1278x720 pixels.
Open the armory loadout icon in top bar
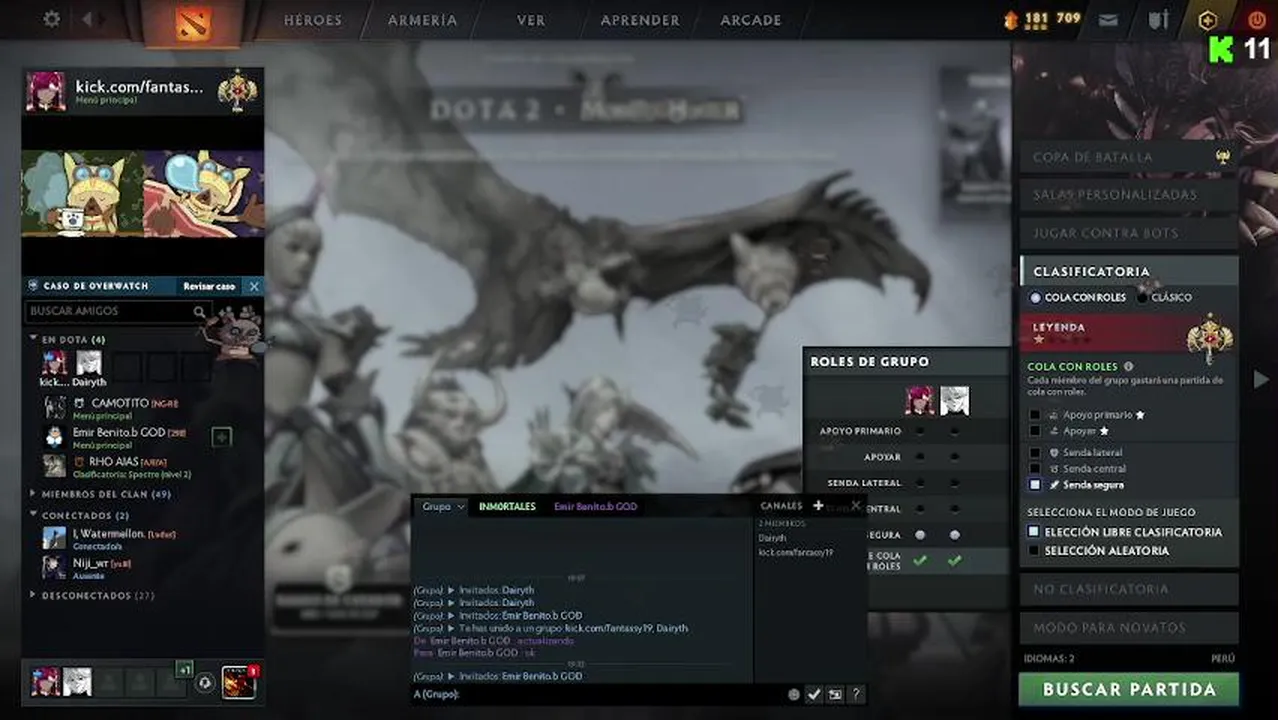coord(1158,19)
